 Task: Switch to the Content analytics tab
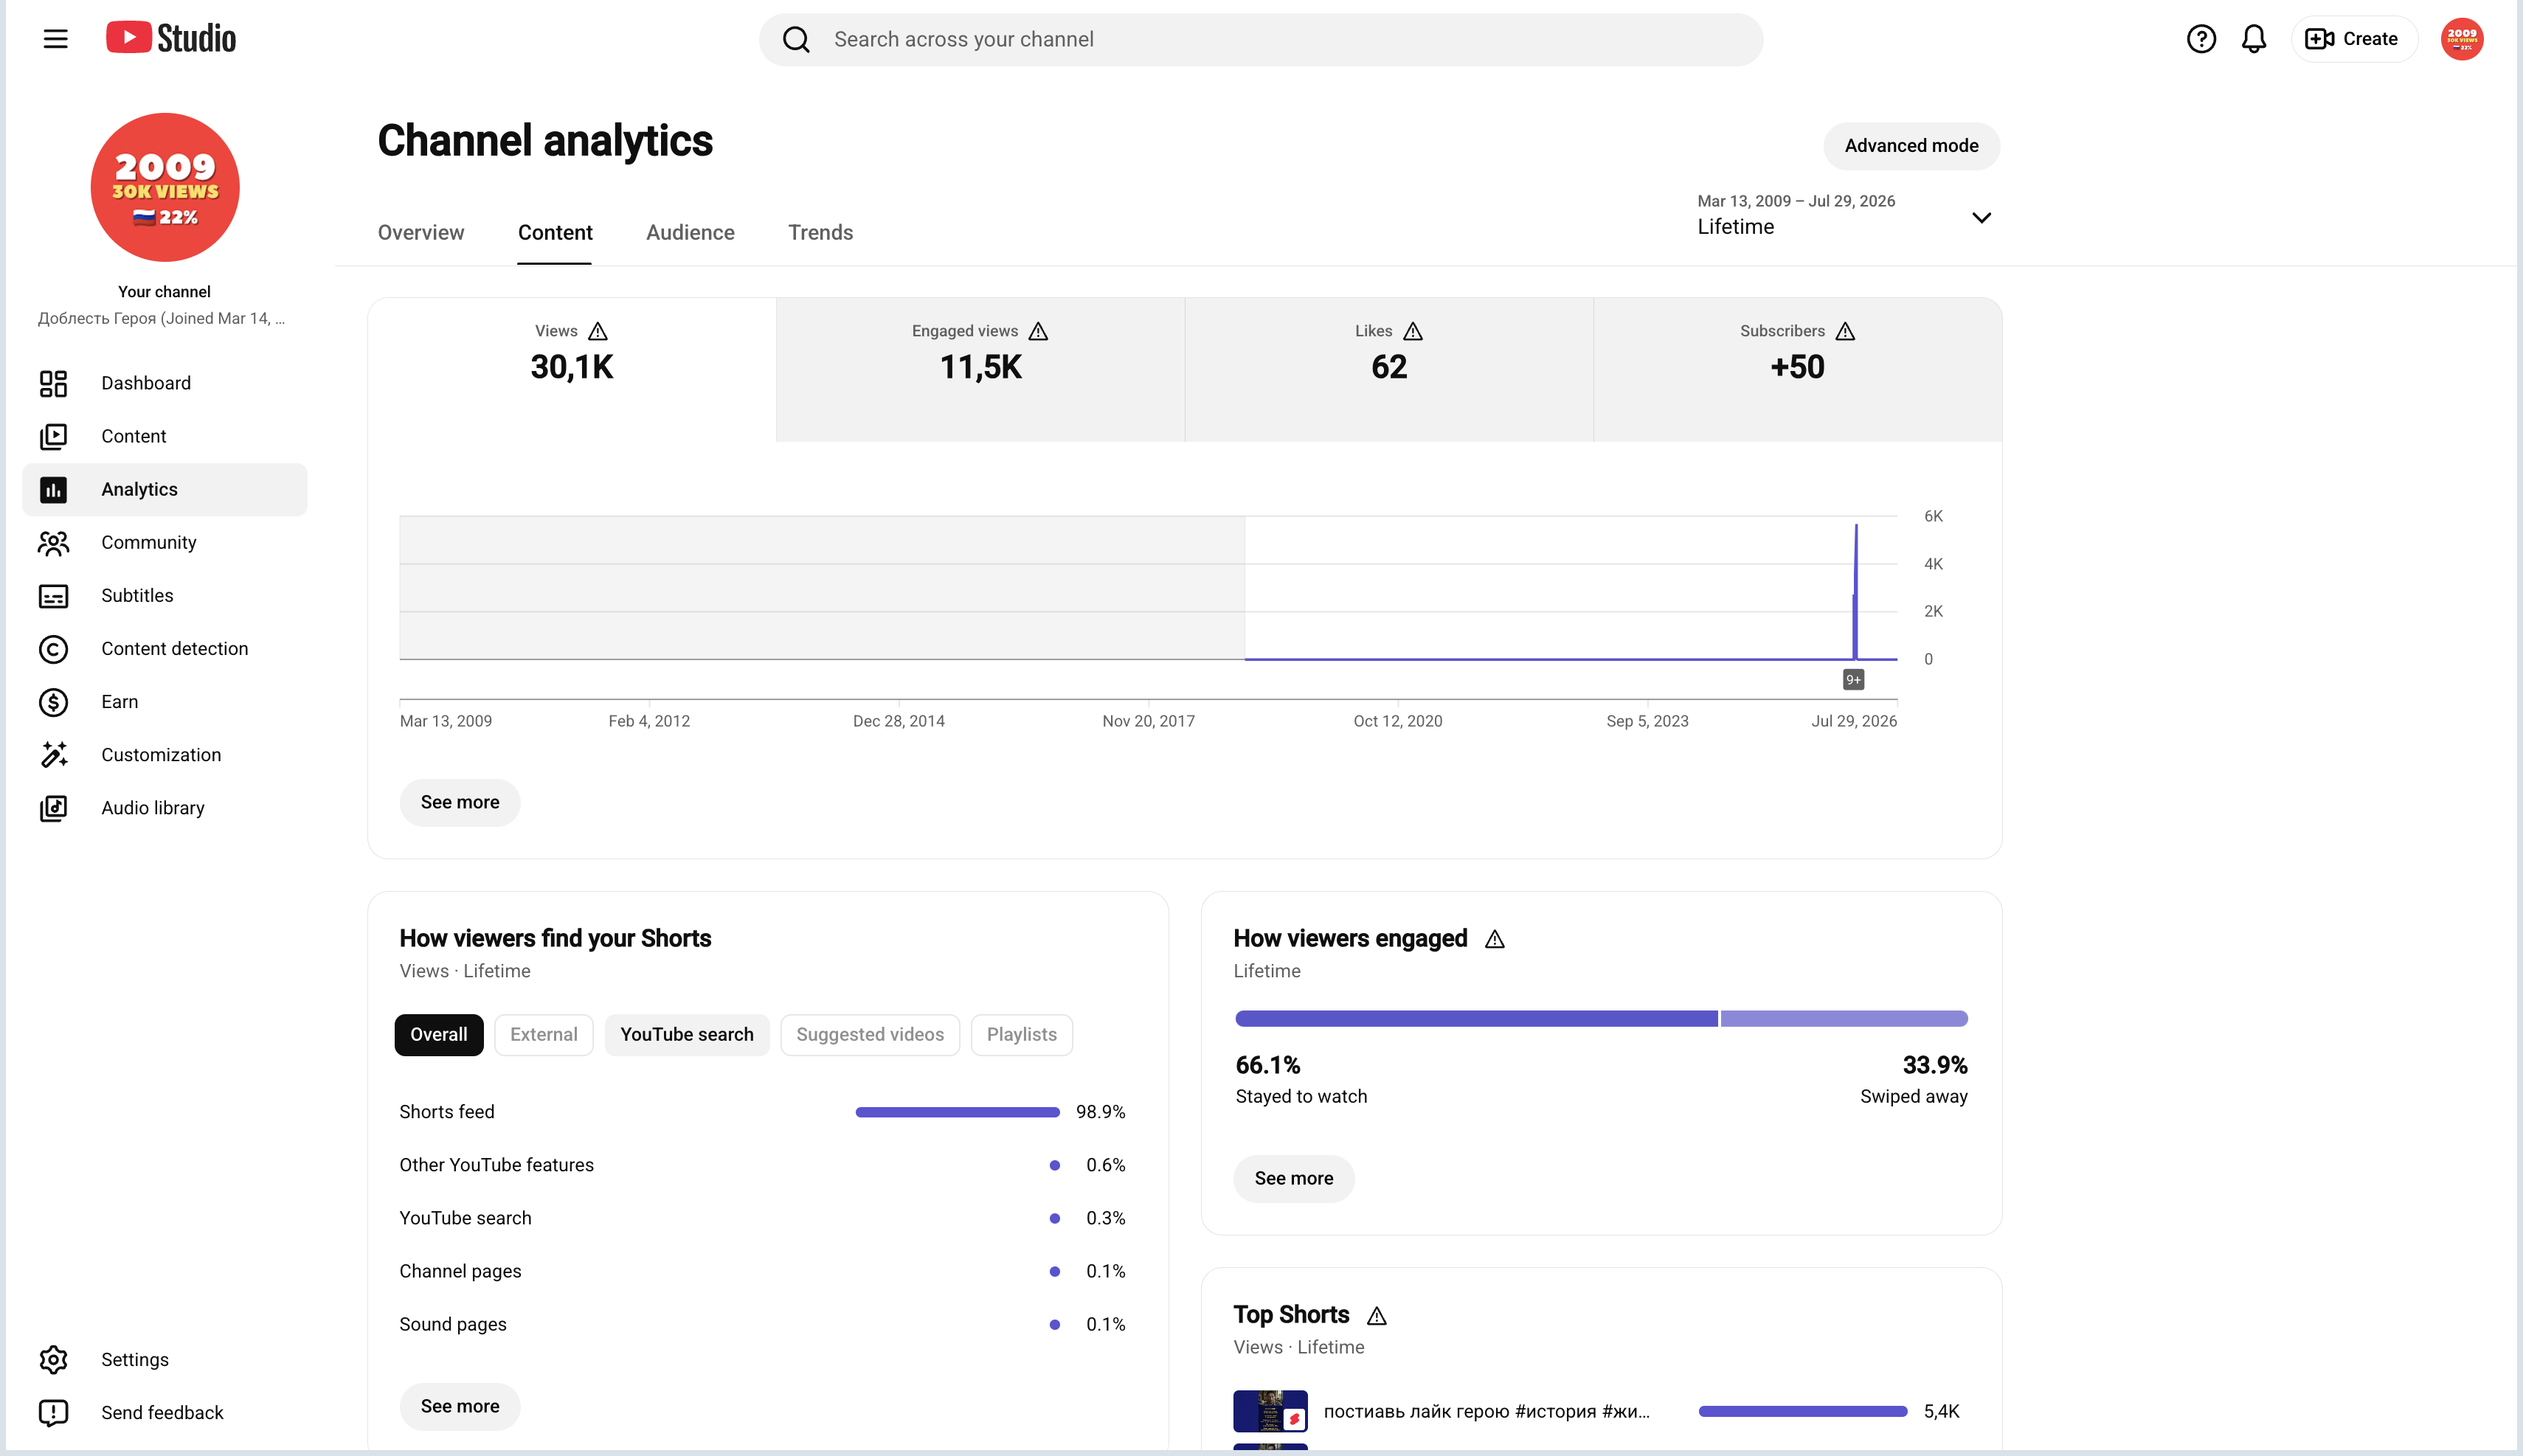click(x=555, y=232)
